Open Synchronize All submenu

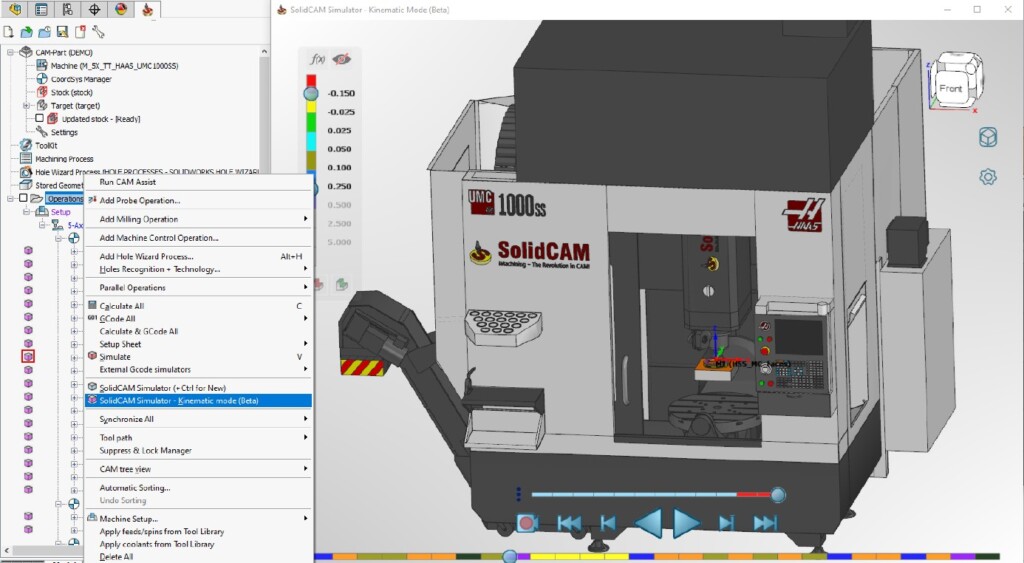click(x=199, y=419)
